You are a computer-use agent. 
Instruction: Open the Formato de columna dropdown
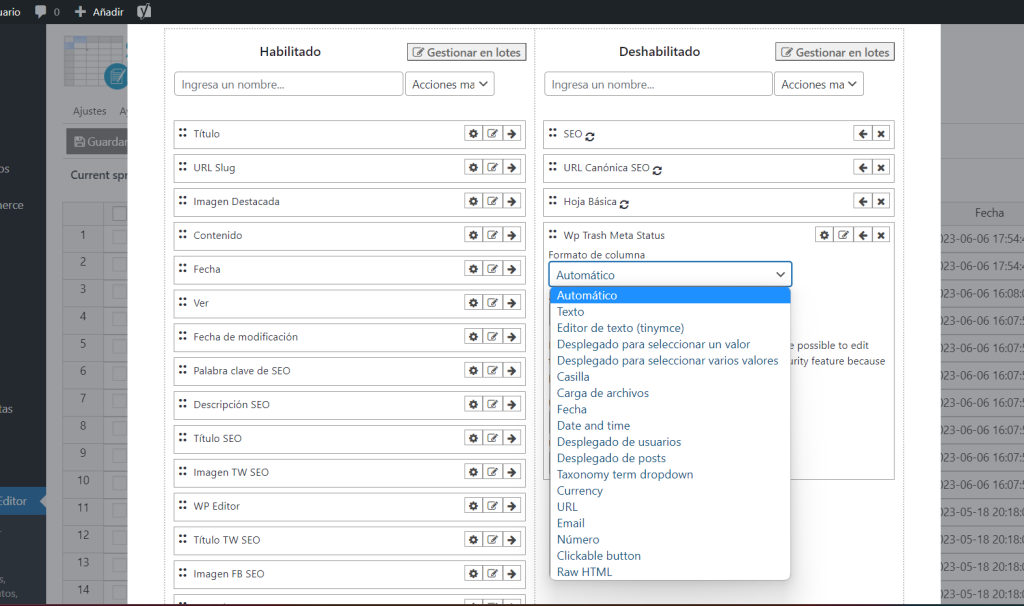[669, 273]
